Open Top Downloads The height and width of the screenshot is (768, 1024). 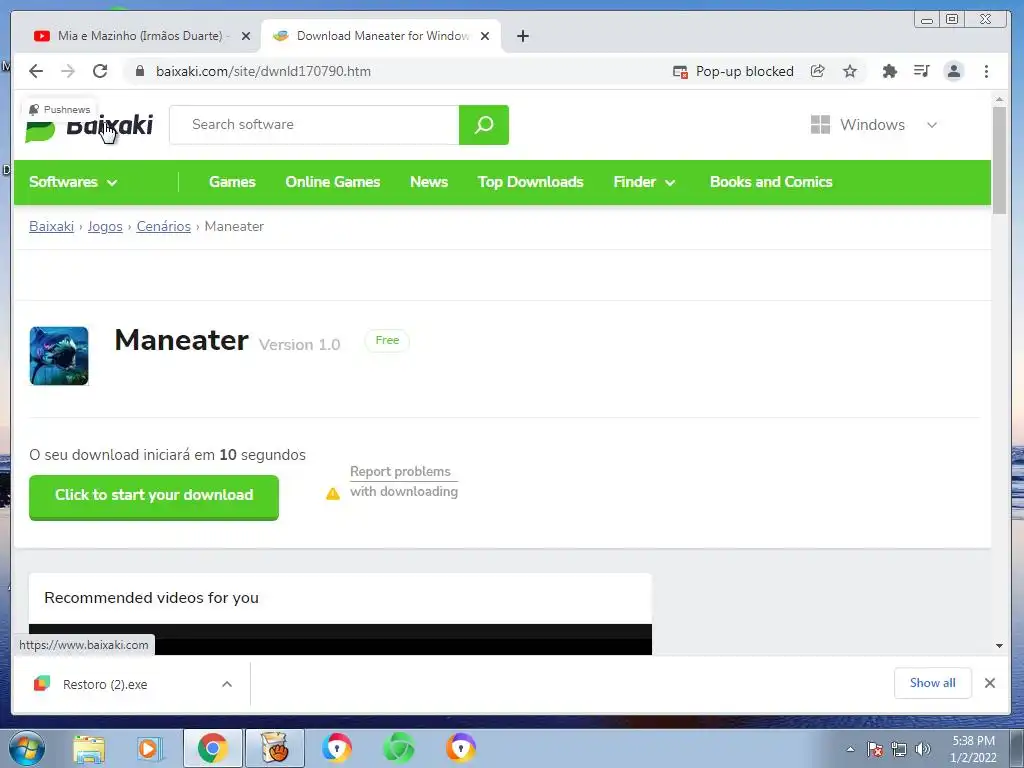(x=530, y=182)
